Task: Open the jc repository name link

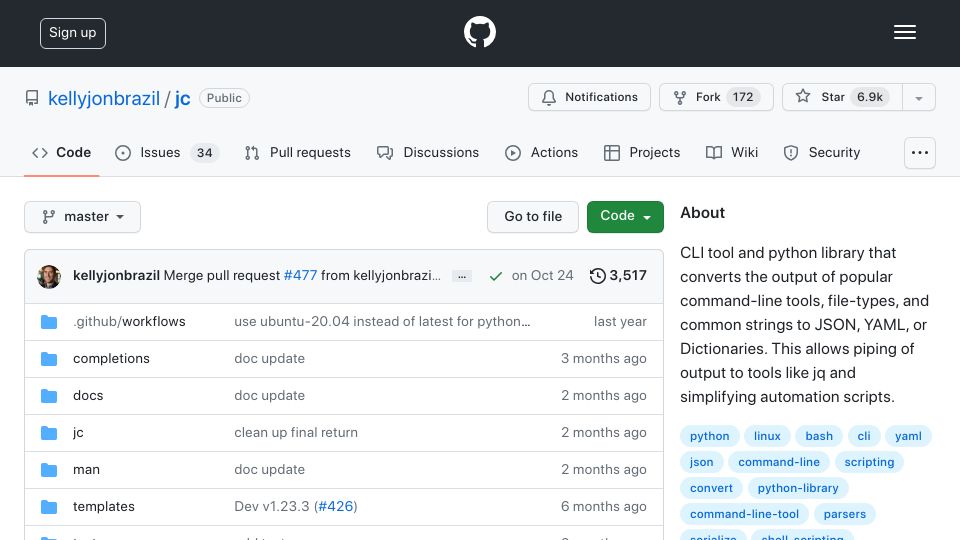Action: click(x=182, y=98)
